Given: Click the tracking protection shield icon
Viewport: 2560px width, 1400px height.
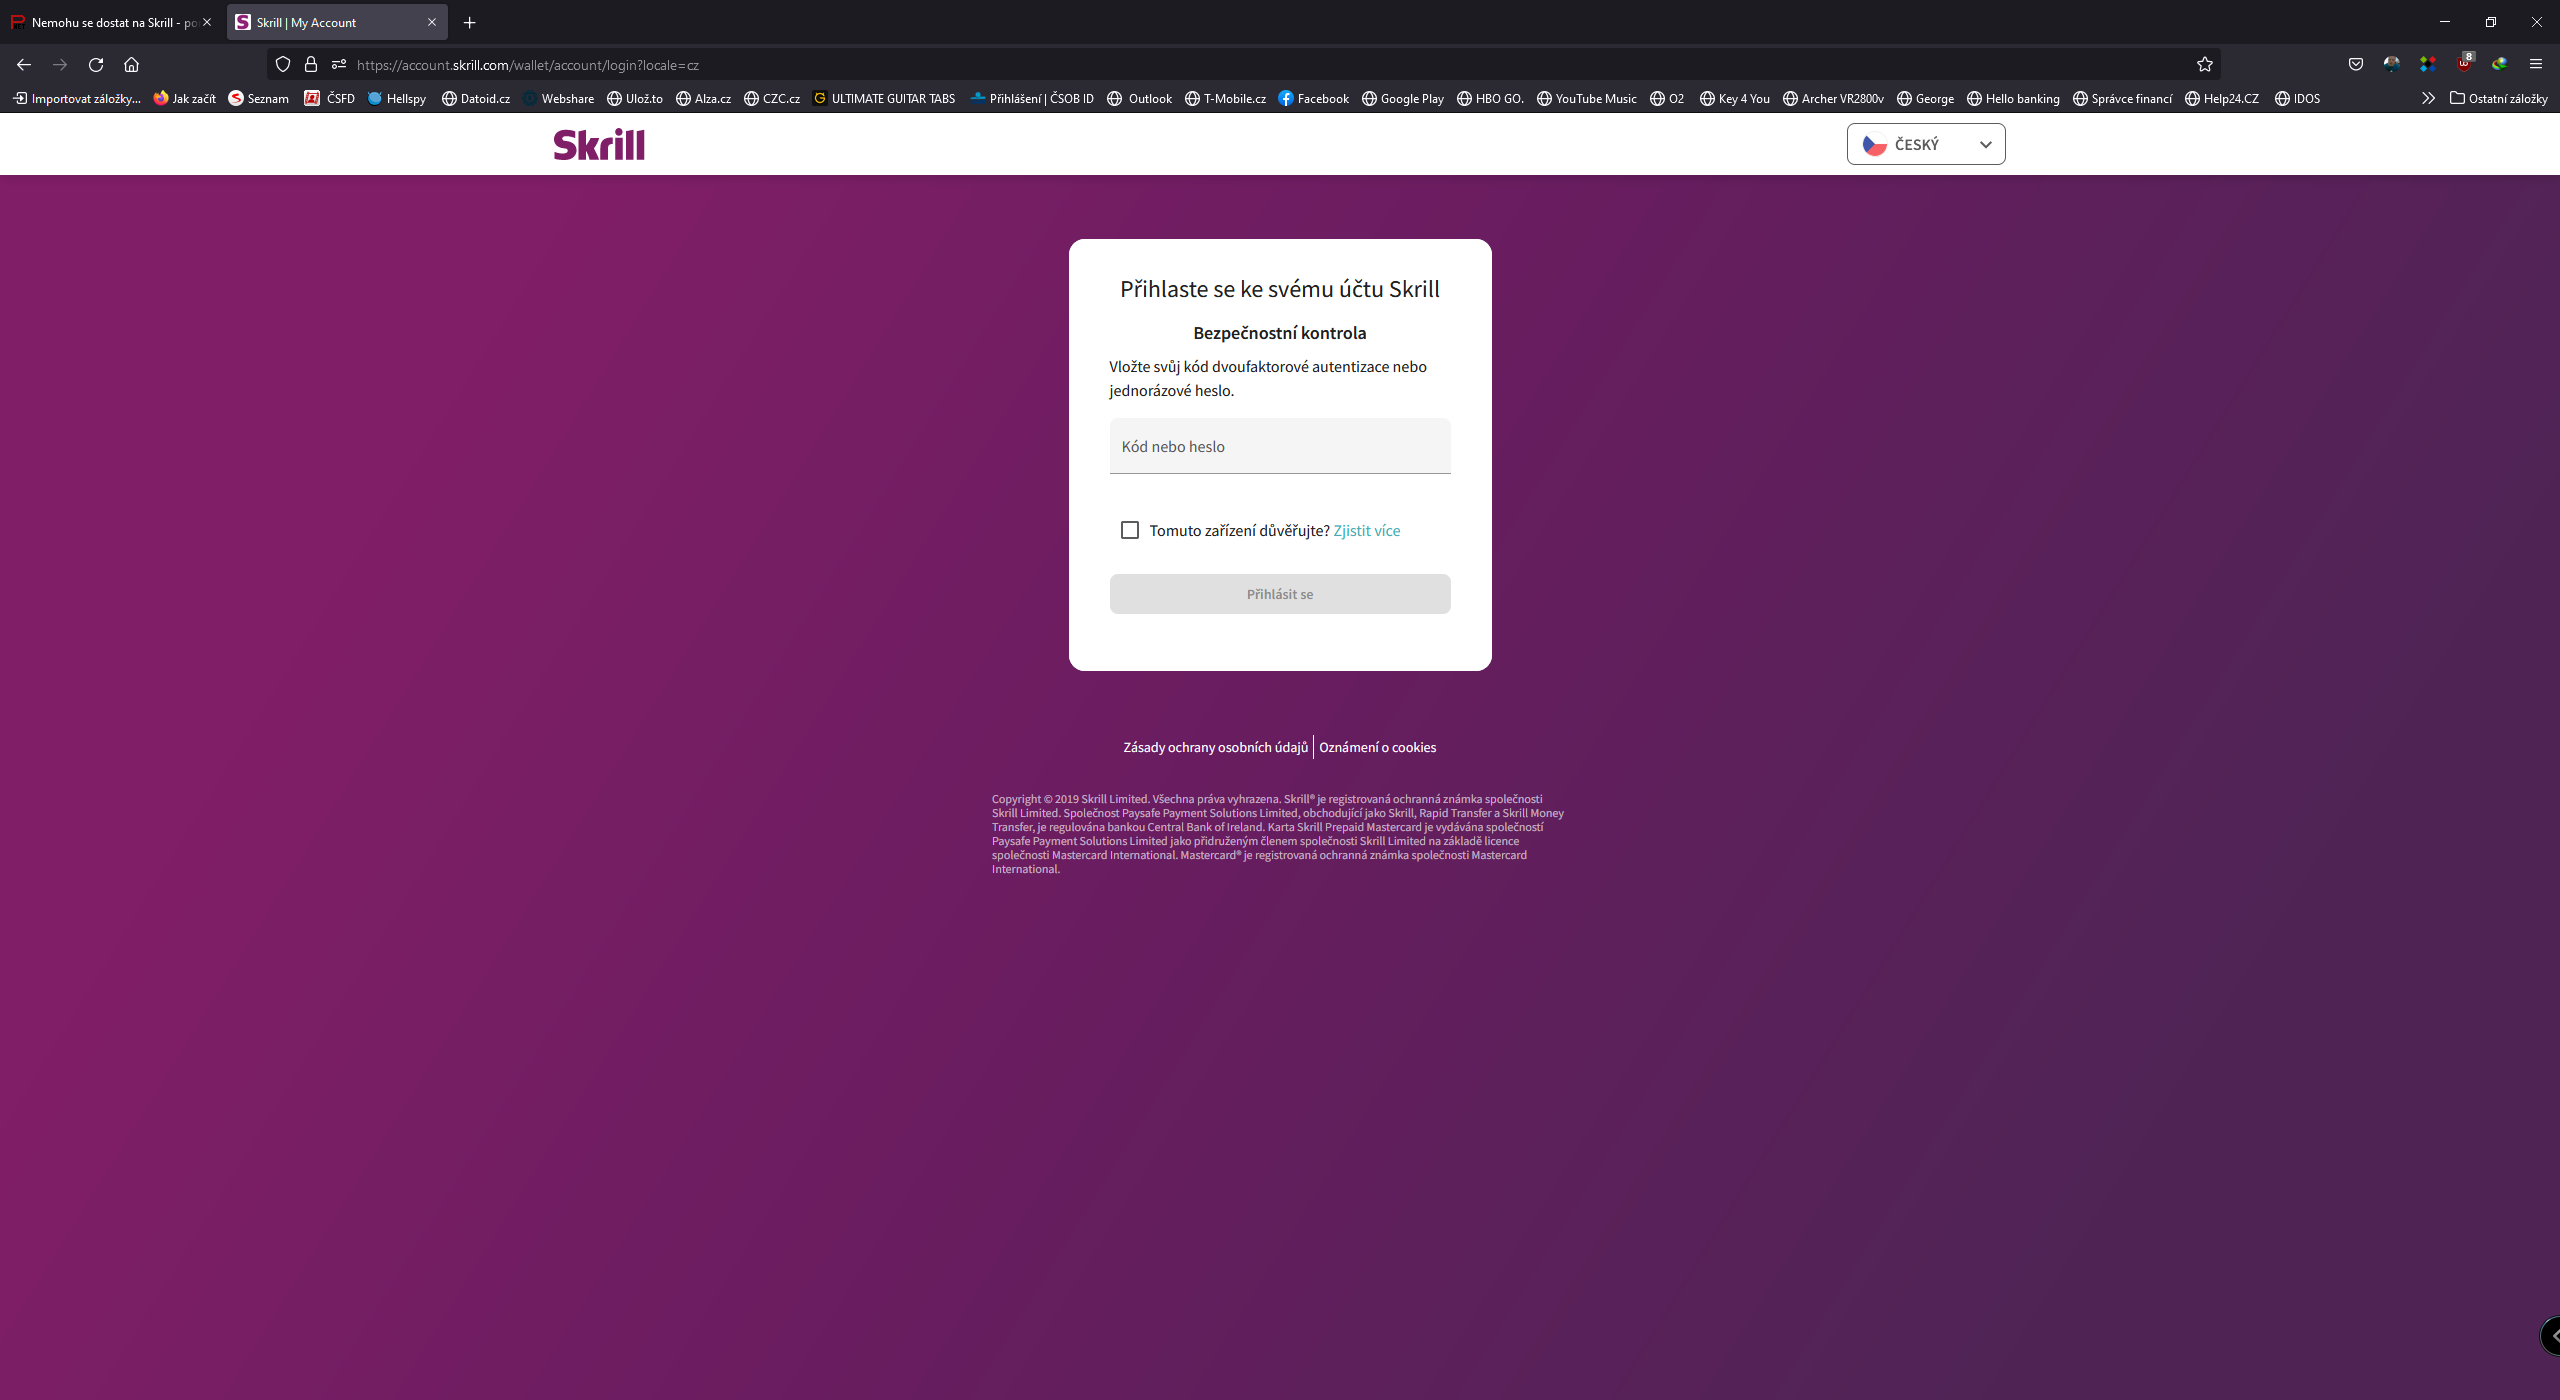Looking at the screenshot, I should click(283, 65).
